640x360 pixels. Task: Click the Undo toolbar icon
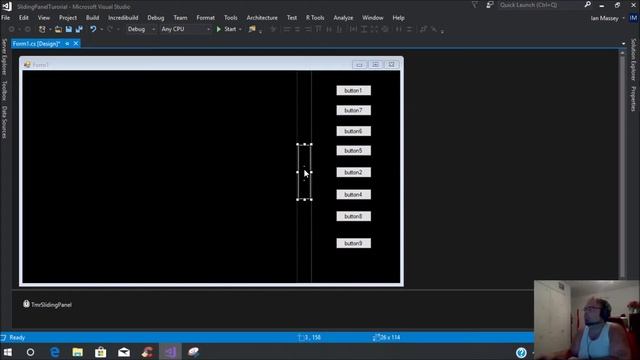pyautogui.click(x=93, y=29)
